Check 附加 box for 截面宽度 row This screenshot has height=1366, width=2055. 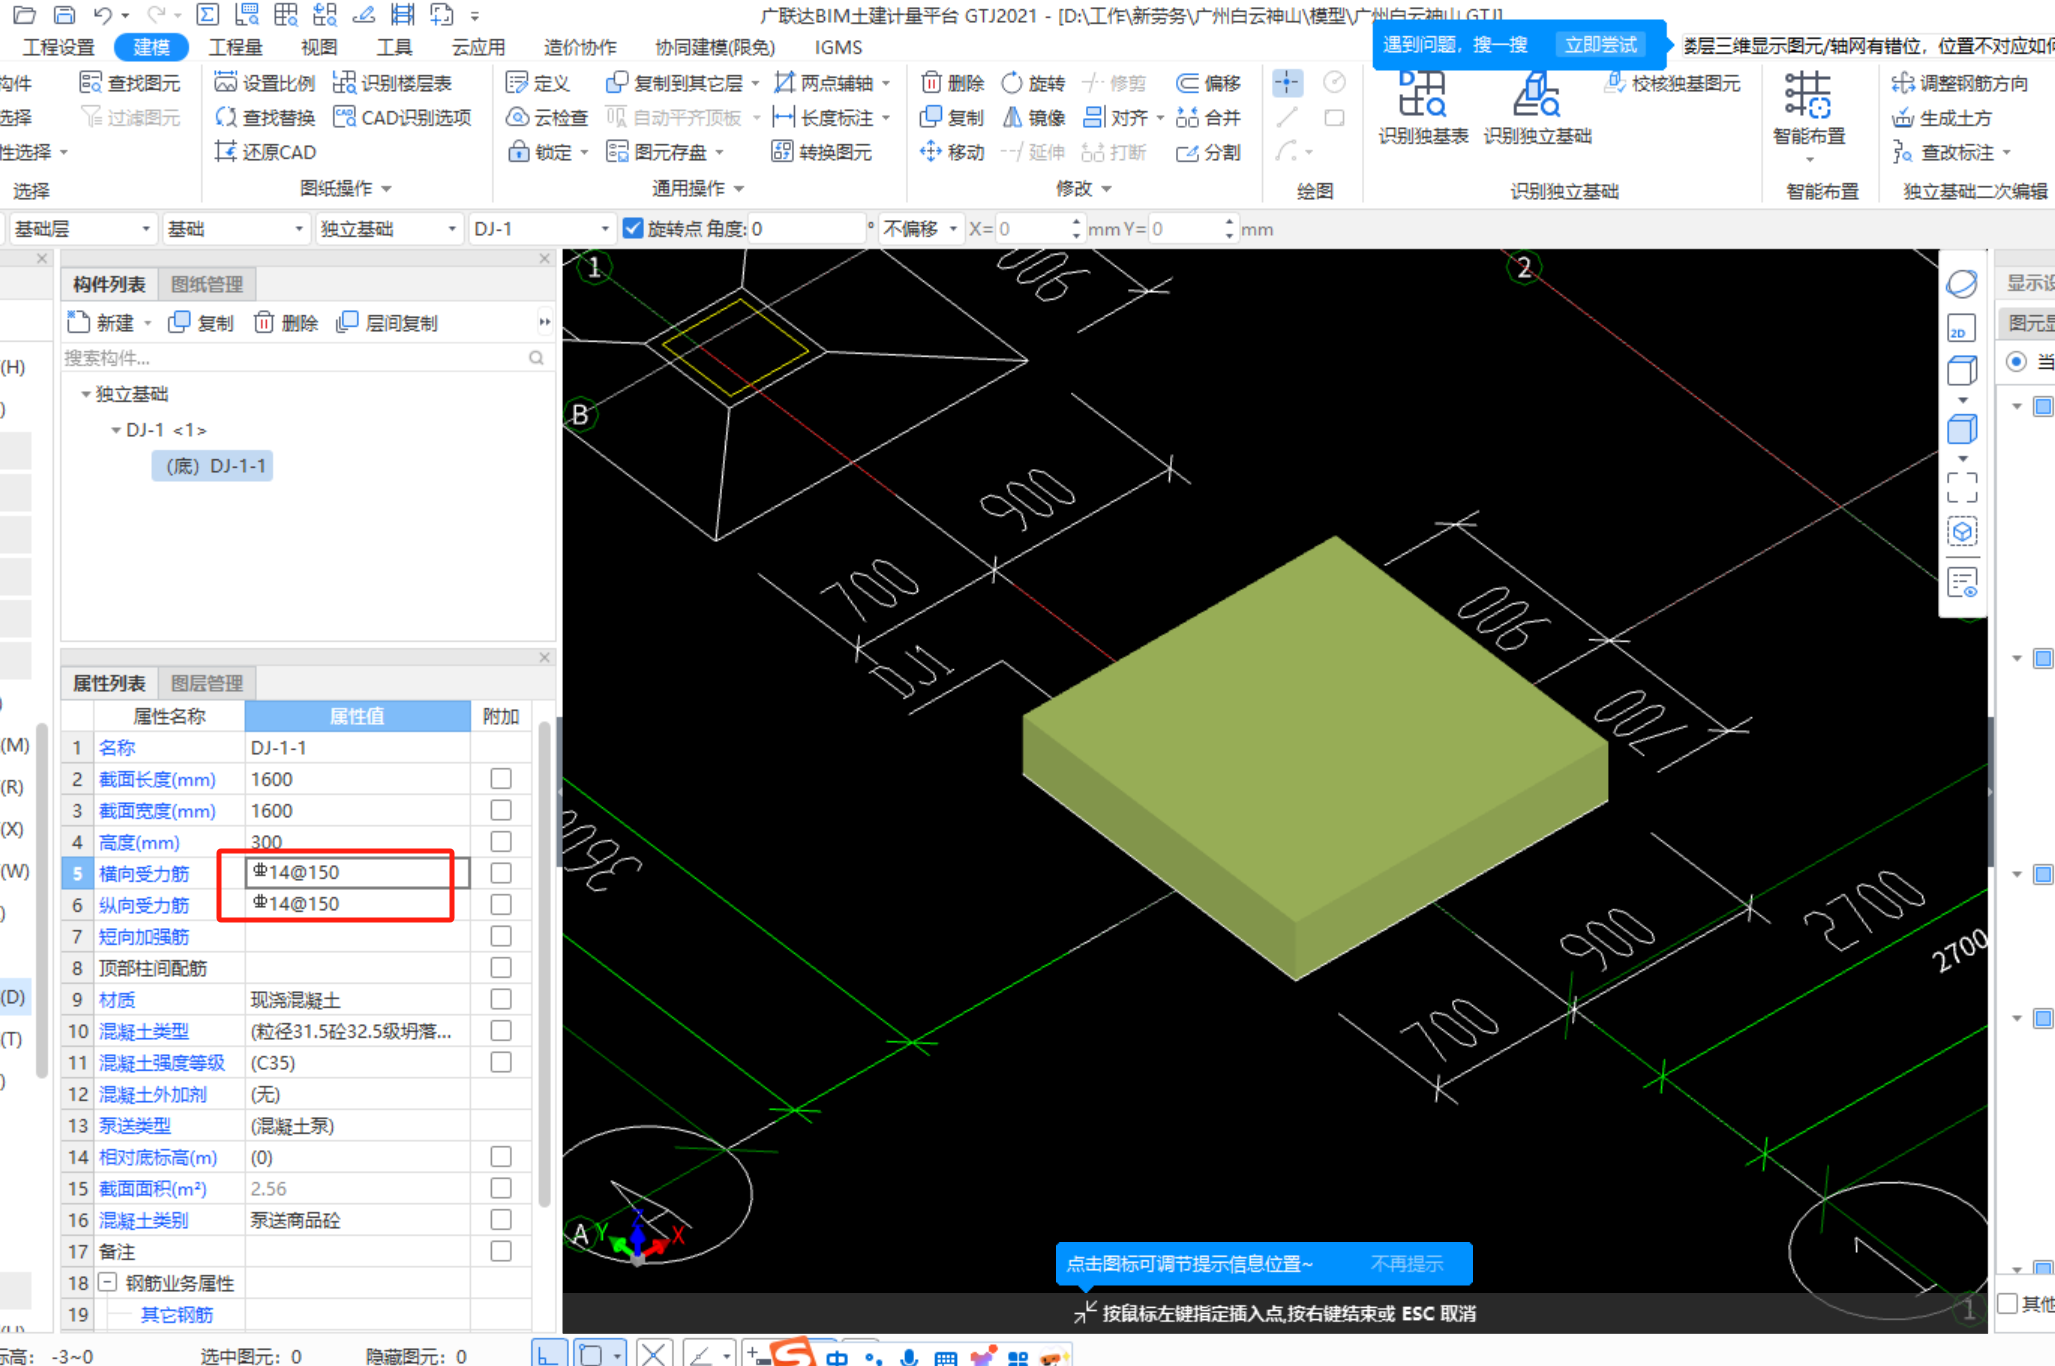point(501,810)
